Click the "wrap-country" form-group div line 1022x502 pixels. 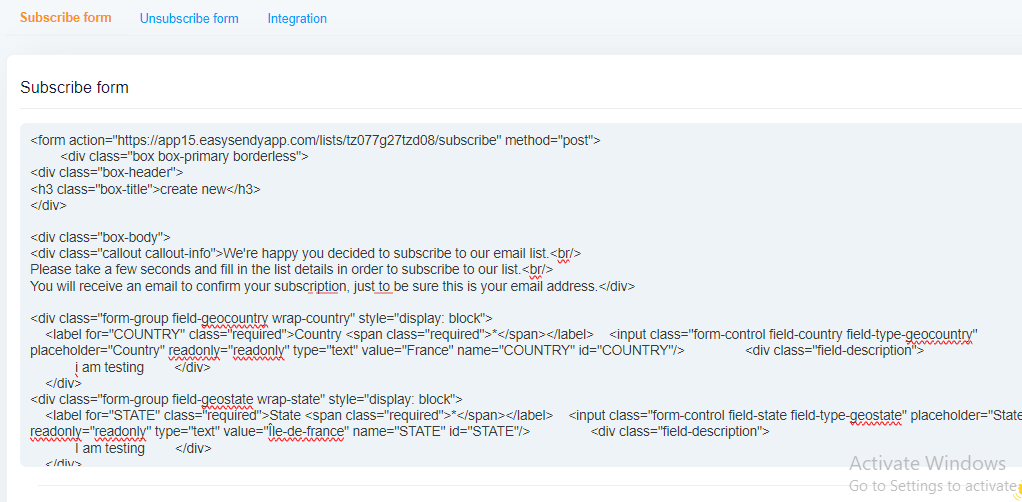pyautogui.click(x=260, y=318)
